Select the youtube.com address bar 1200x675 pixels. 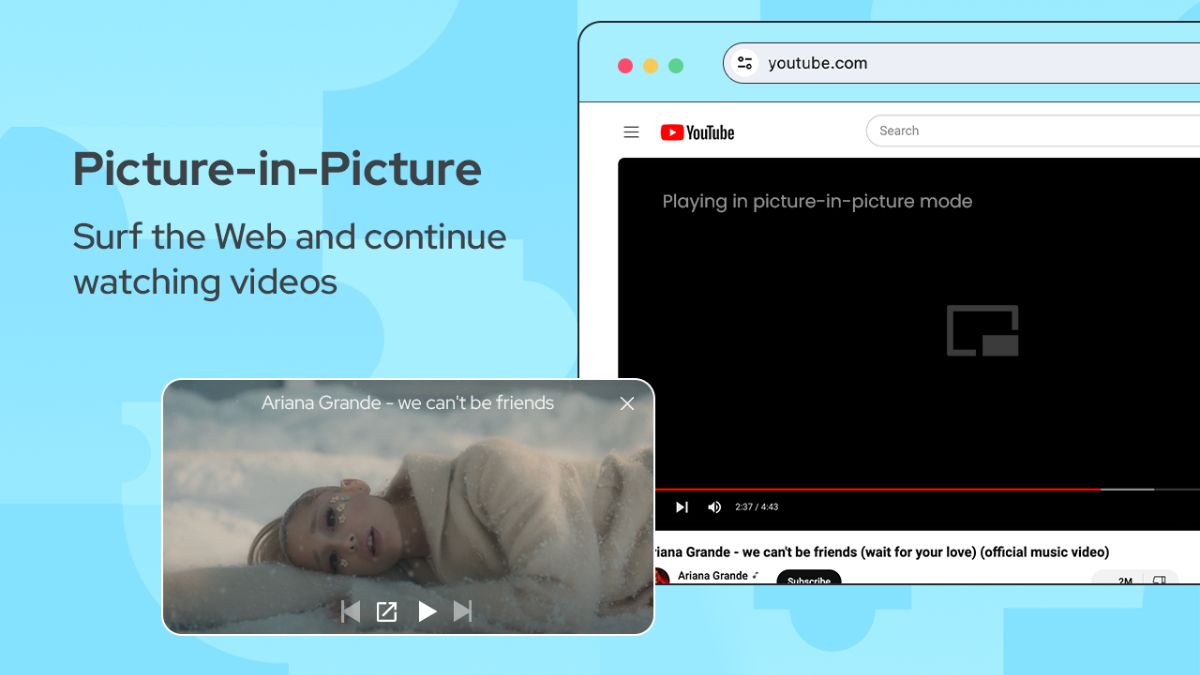[x=961, y=63]
